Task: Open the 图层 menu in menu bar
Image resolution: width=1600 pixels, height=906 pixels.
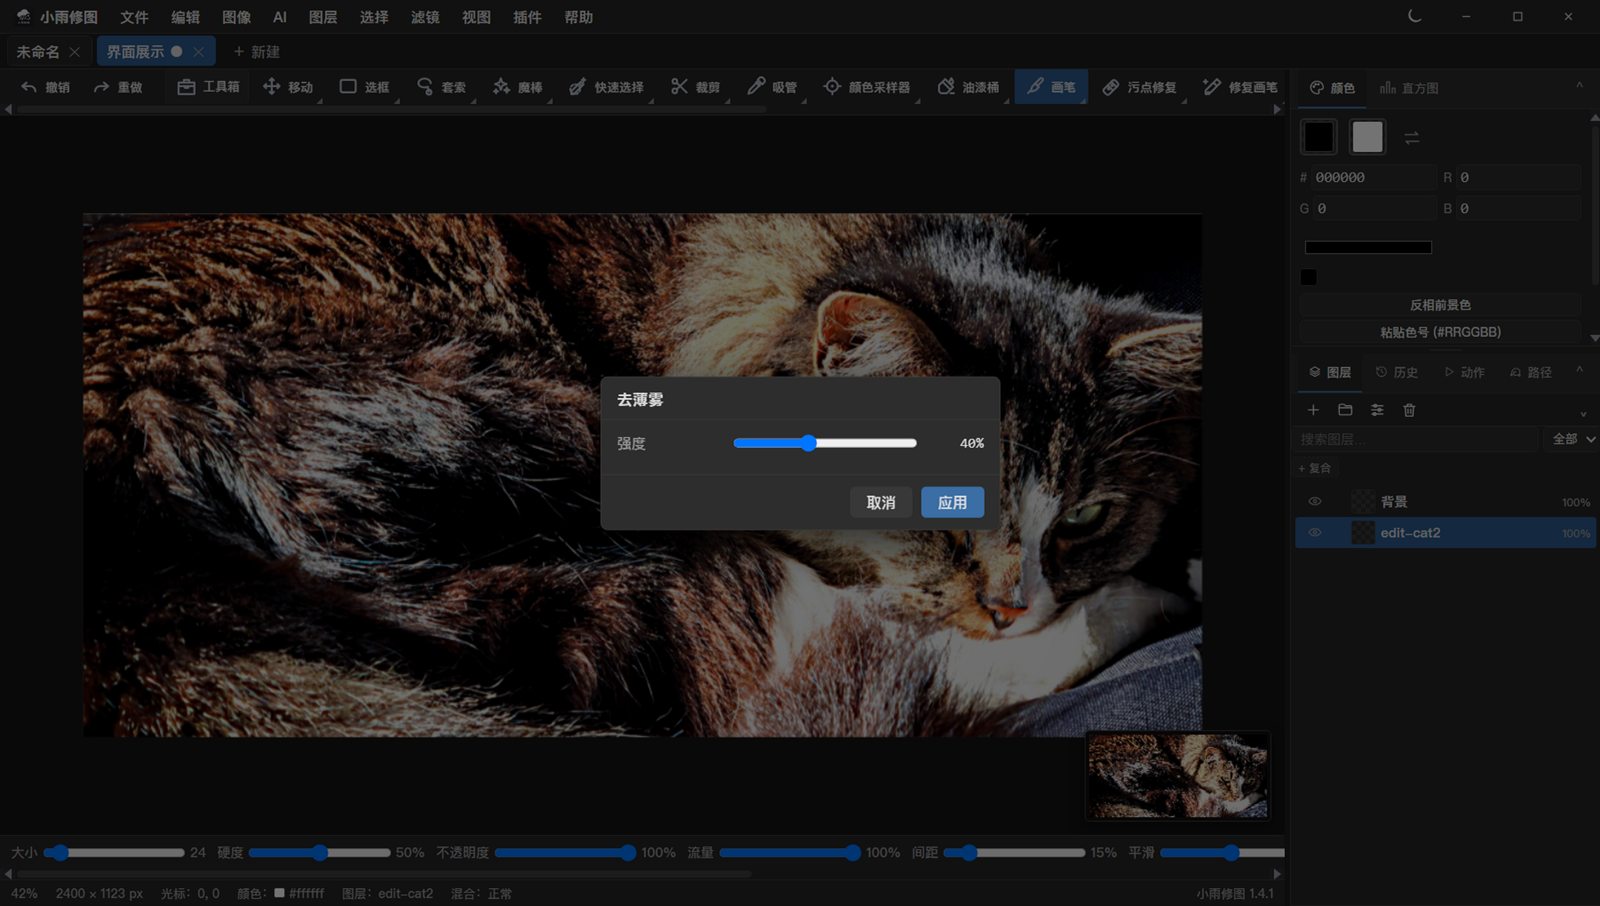Action: pyautogui.click(x=323, y=17)
